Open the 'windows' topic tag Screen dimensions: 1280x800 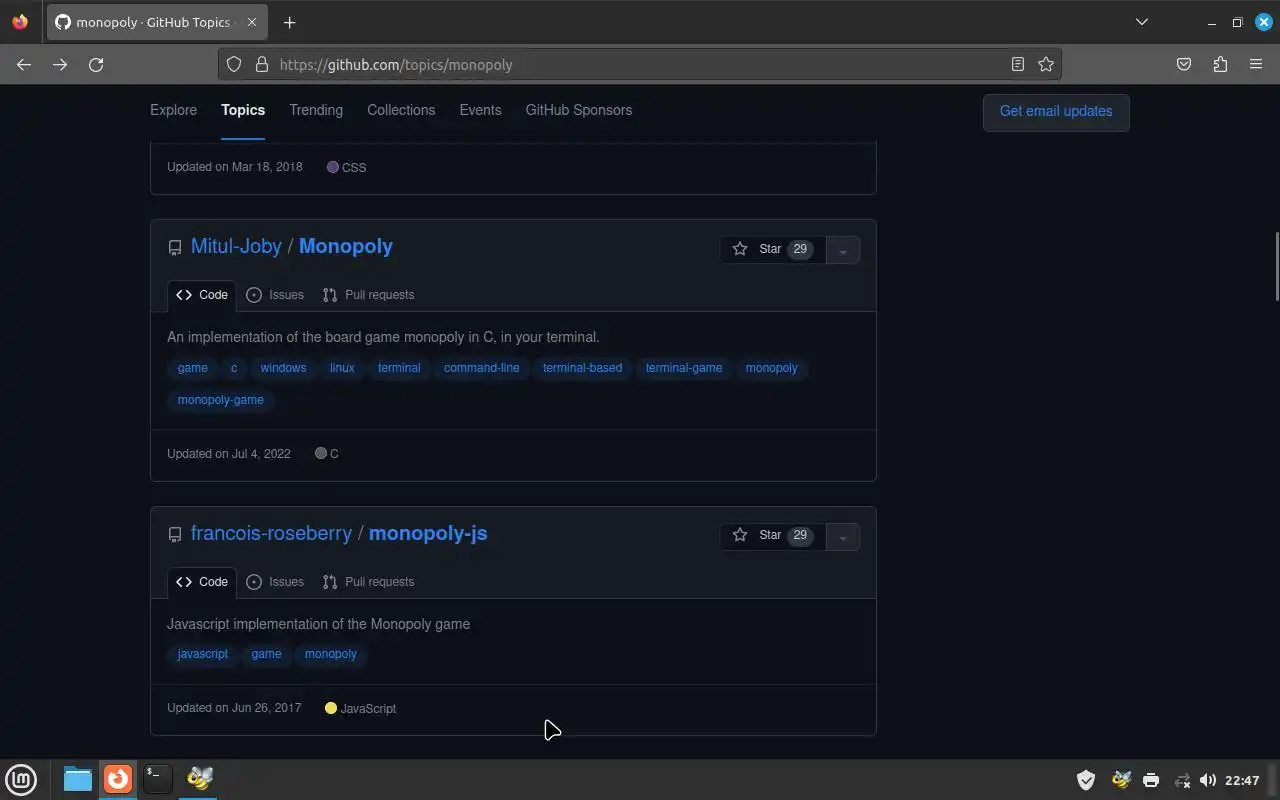click(283, 368)
